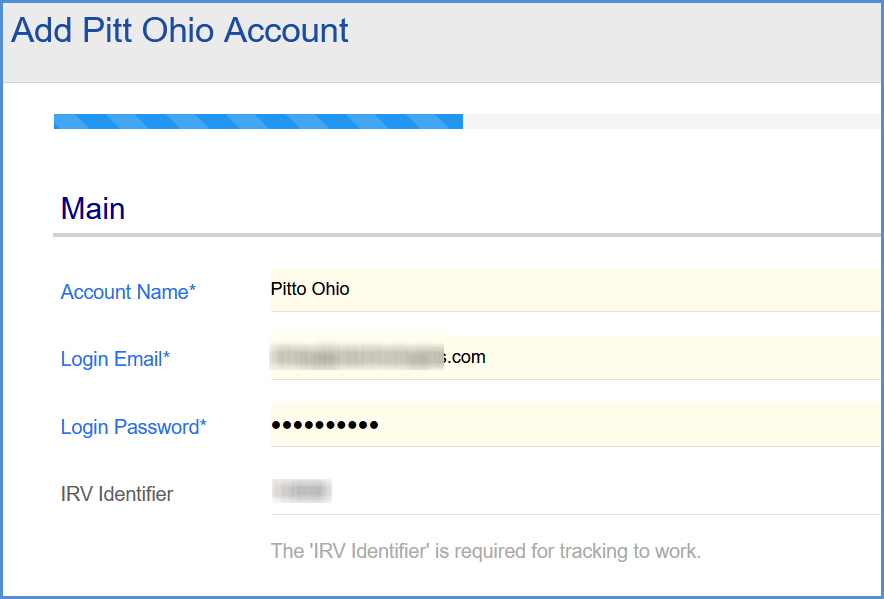Click the 'Add Pitt Ohio Account' title
The image size is (884, 599).
pos(180,30)
